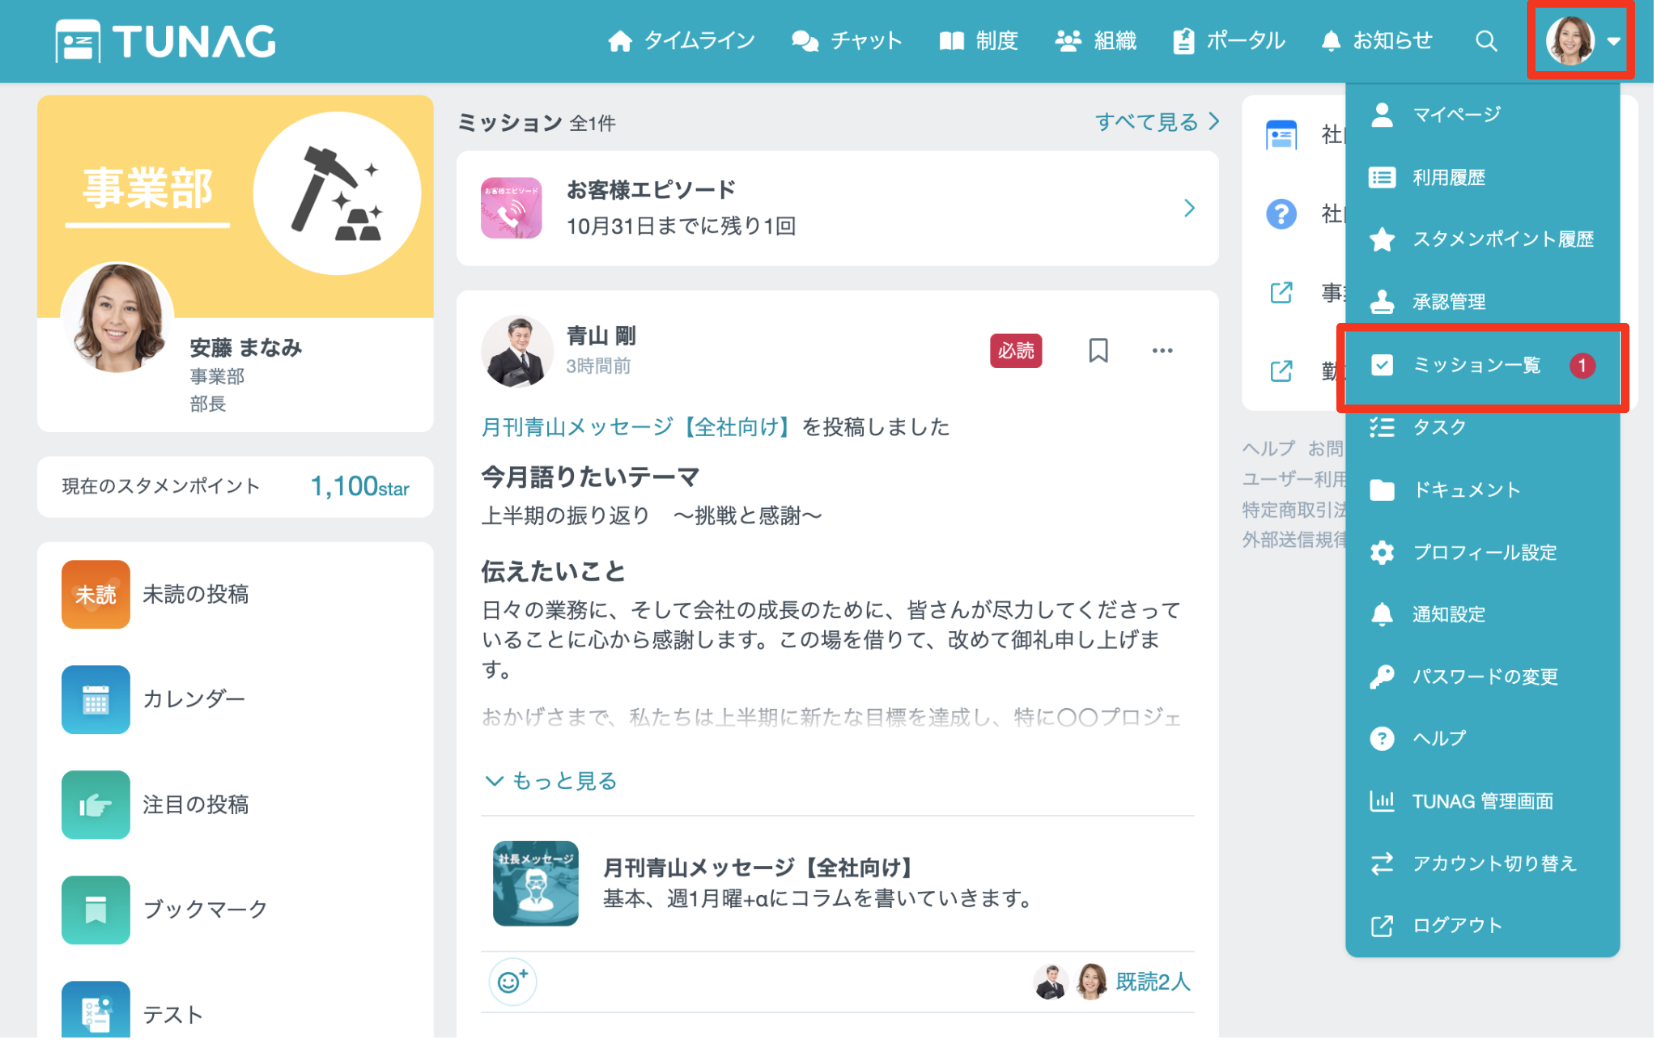The height and width of the screenshot is (1044, 1654).
Task: Bookmark the 青山 剛 post
Action: [1098, 351]
